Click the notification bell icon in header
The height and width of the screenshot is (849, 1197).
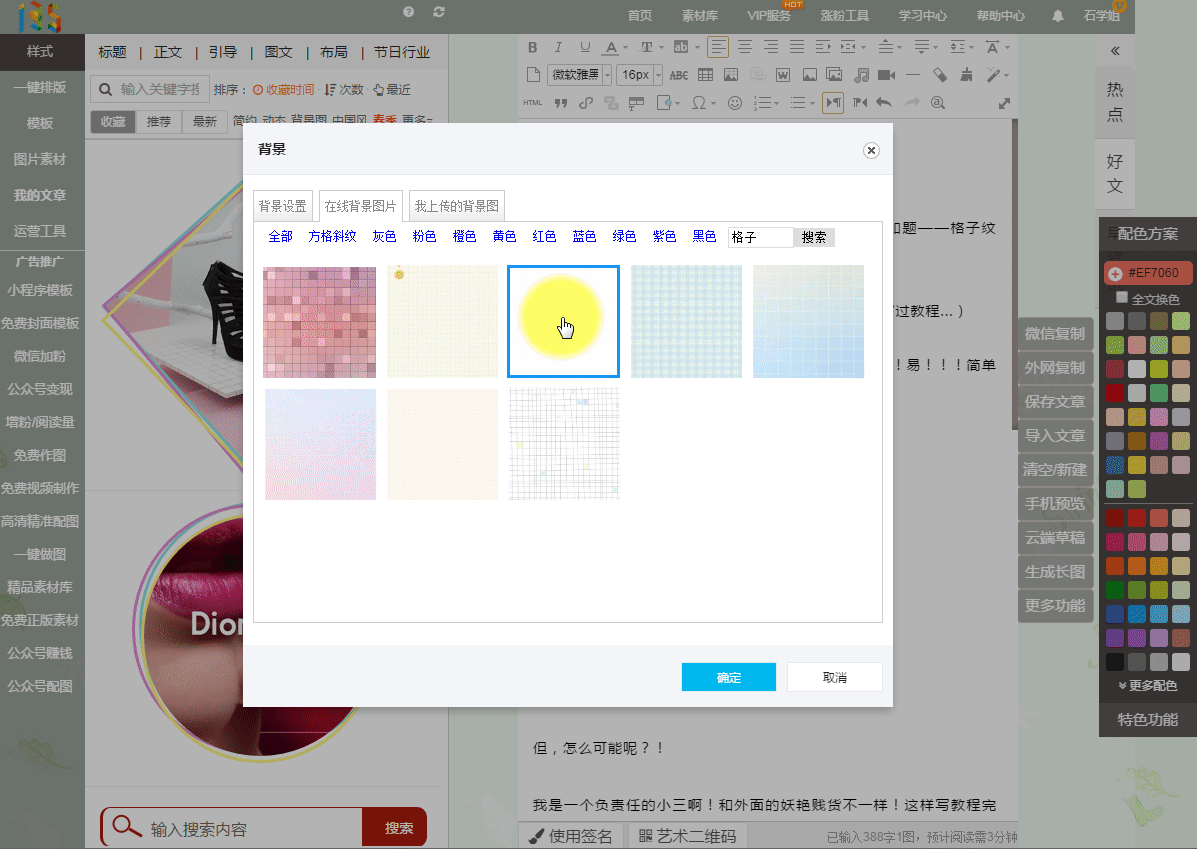click(1058, 16)
